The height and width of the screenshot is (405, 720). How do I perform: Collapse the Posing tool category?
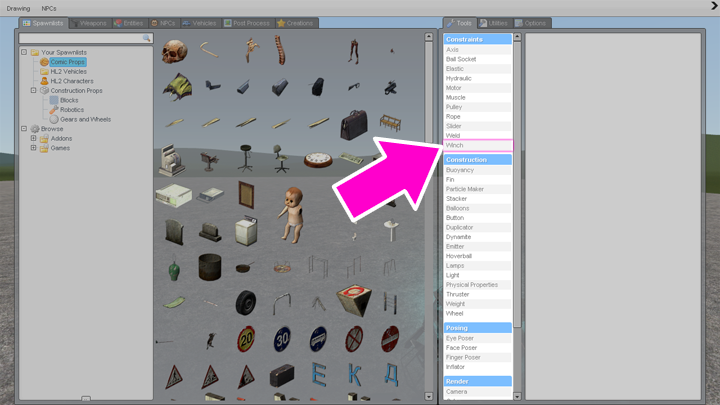pos(478,327)
